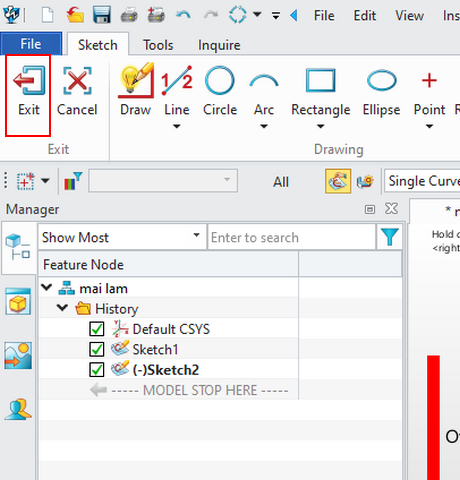Cancel the sketch with the X icon

(77, 81)
